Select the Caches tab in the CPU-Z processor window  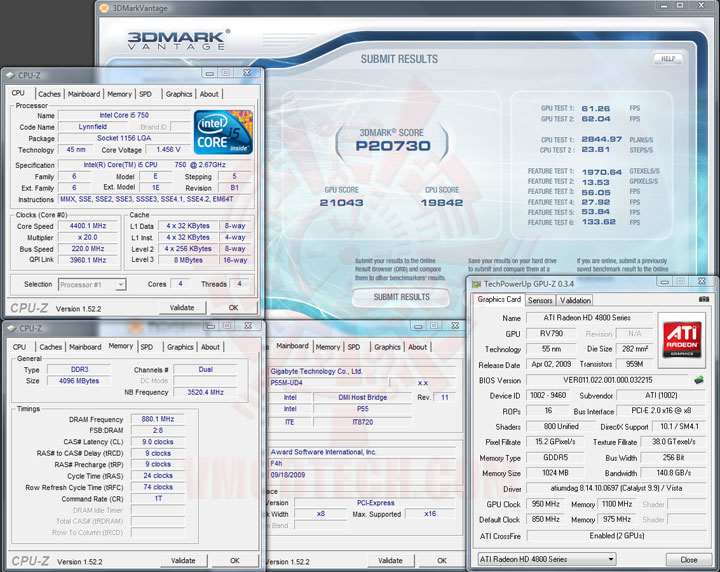(x=49, y=94)
